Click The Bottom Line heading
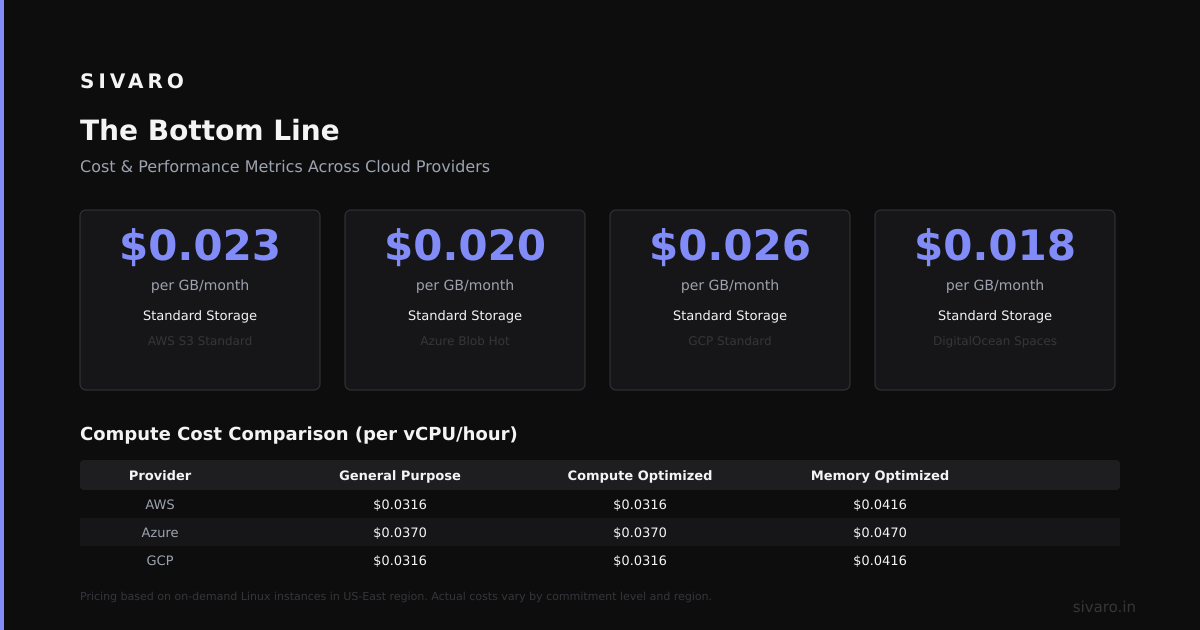Screen dimensions: 1200x630 pyautogui.click(x=209, y=130)
